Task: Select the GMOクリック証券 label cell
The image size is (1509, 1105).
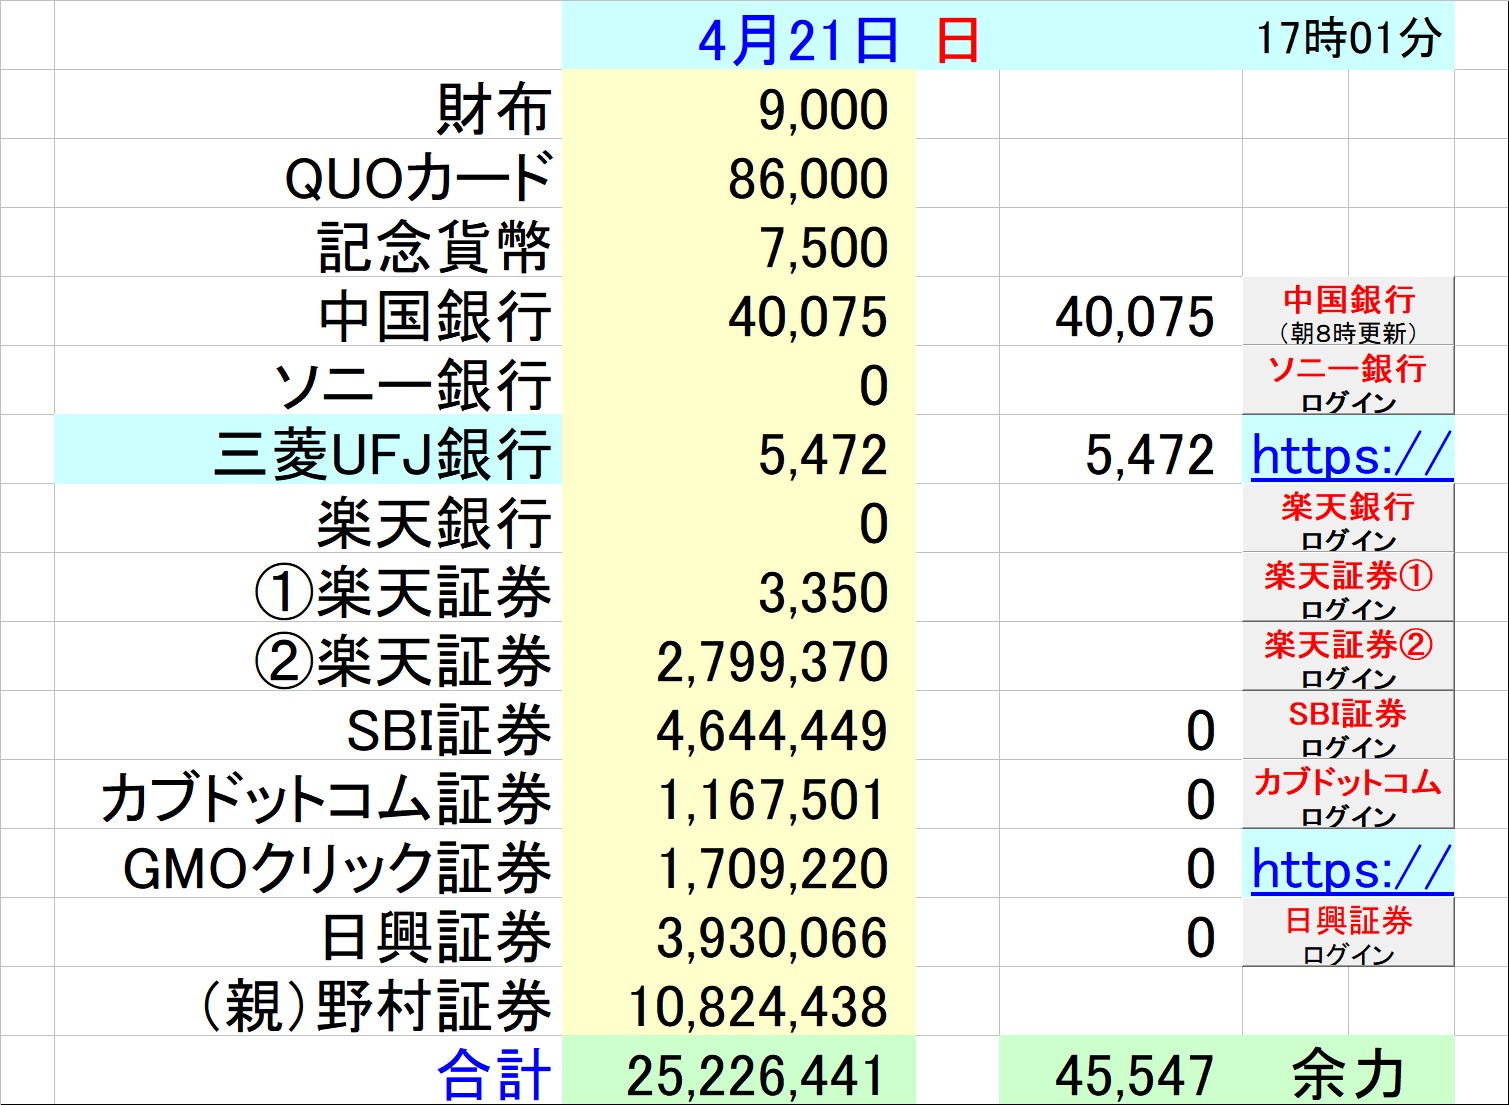Action: pos(308,863)
